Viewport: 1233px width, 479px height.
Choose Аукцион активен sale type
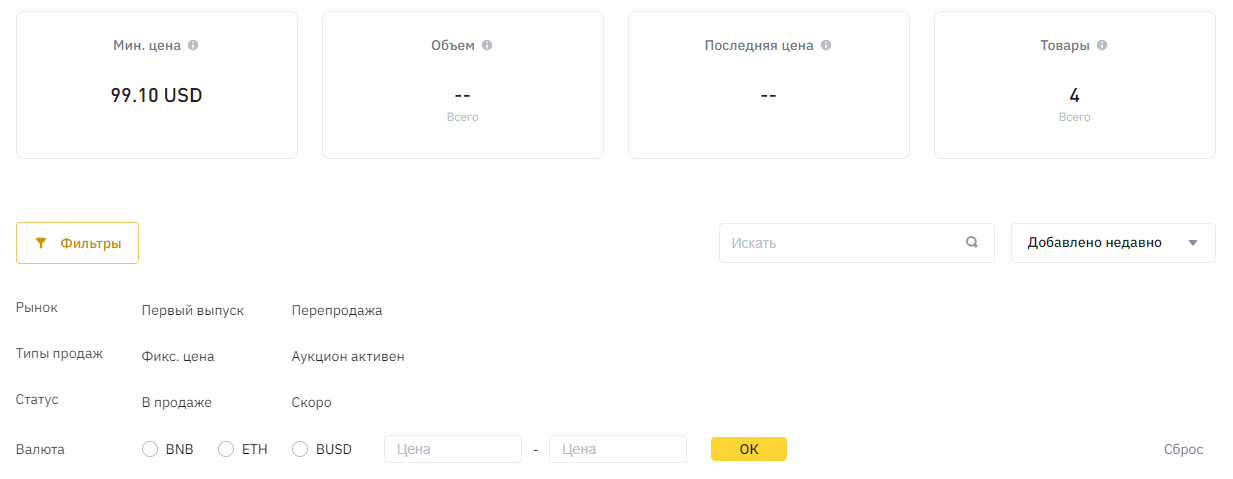pyautogui.click(x=348, y=356)
